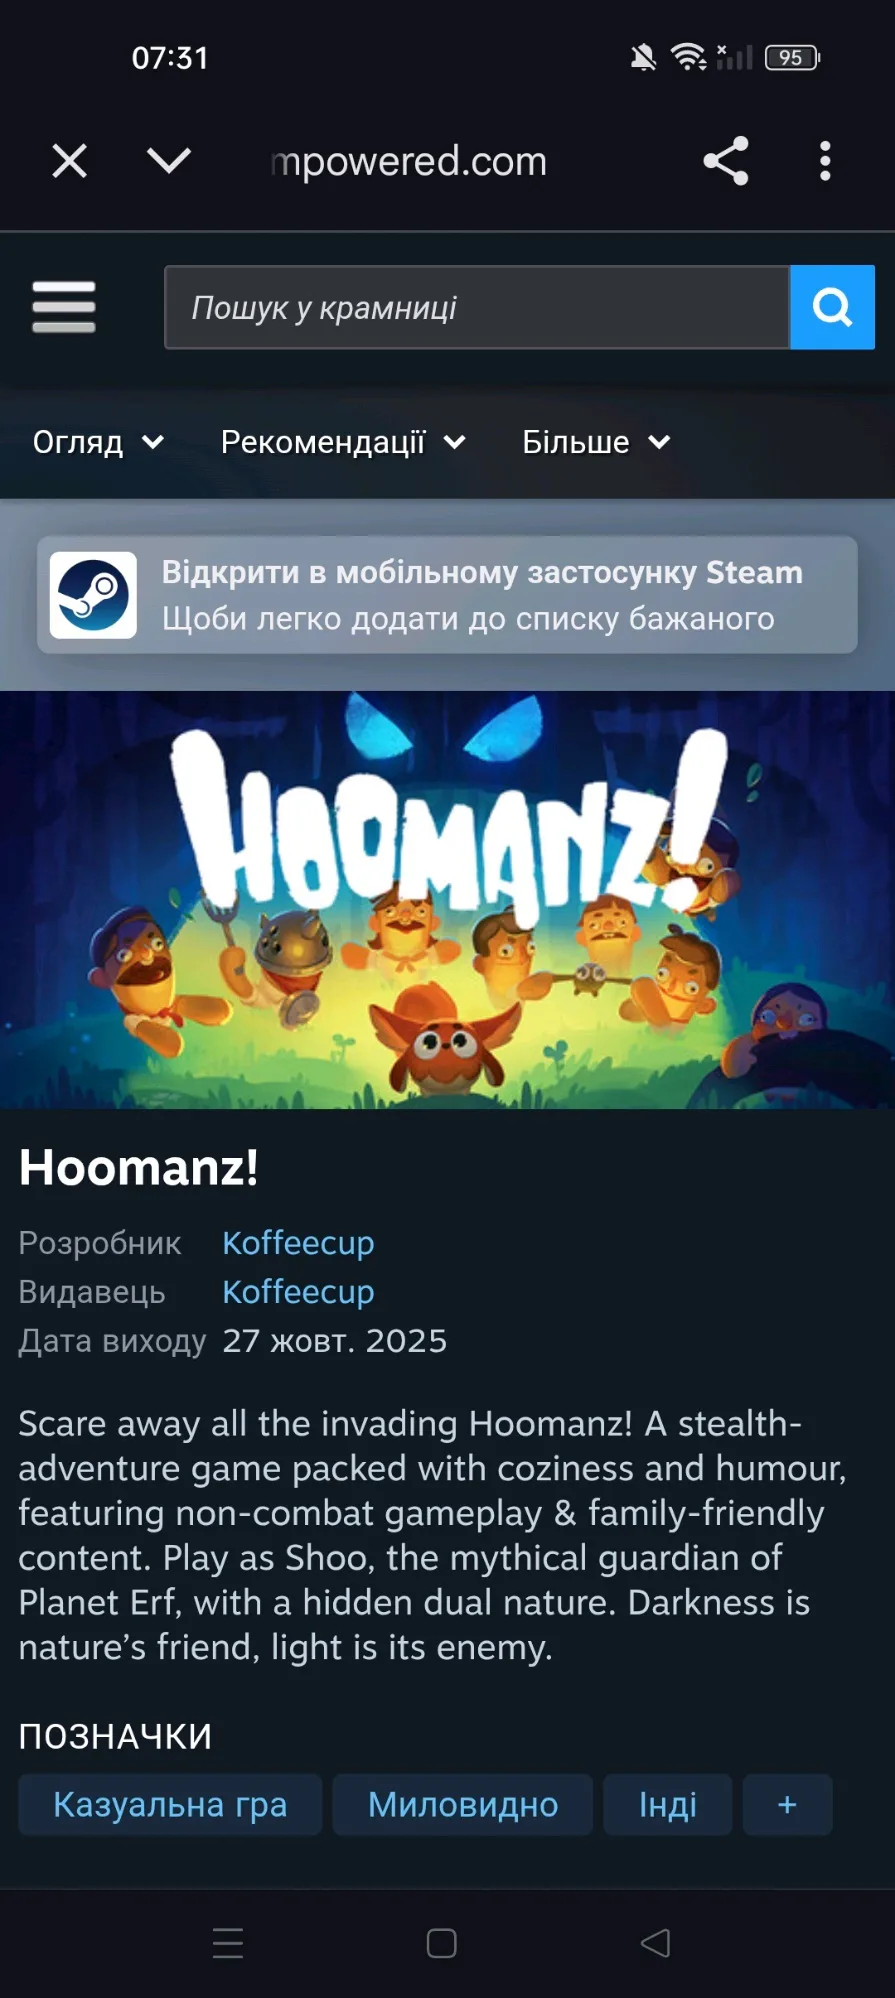
Task: Open the Steam hamburger menu
Action: (64, 307)
